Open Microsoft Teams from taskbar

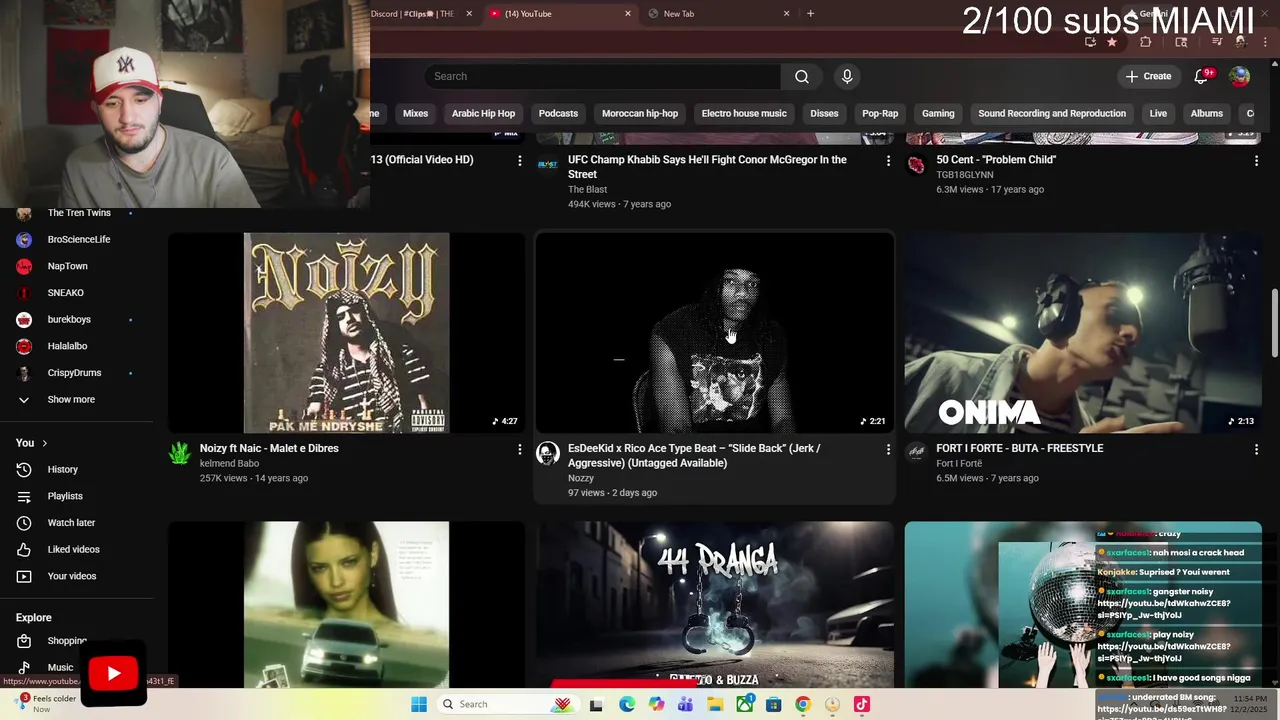tap(685, 704)
